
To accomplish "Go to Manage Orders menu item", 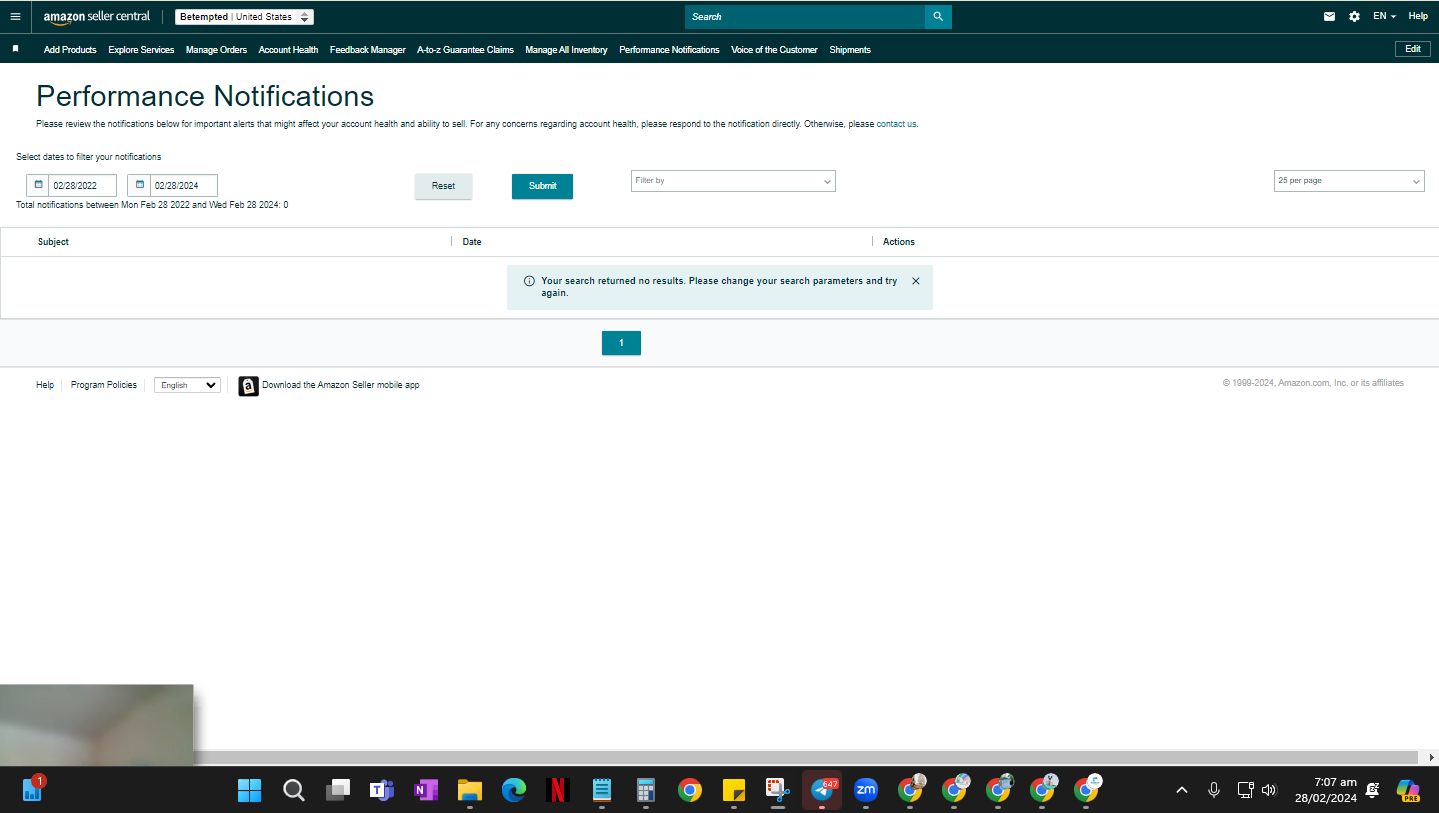I will [216, 50].
